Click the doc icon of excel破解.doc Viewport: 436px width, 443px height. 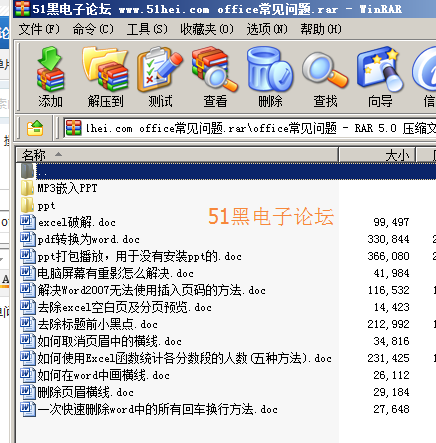pos(28,222)
